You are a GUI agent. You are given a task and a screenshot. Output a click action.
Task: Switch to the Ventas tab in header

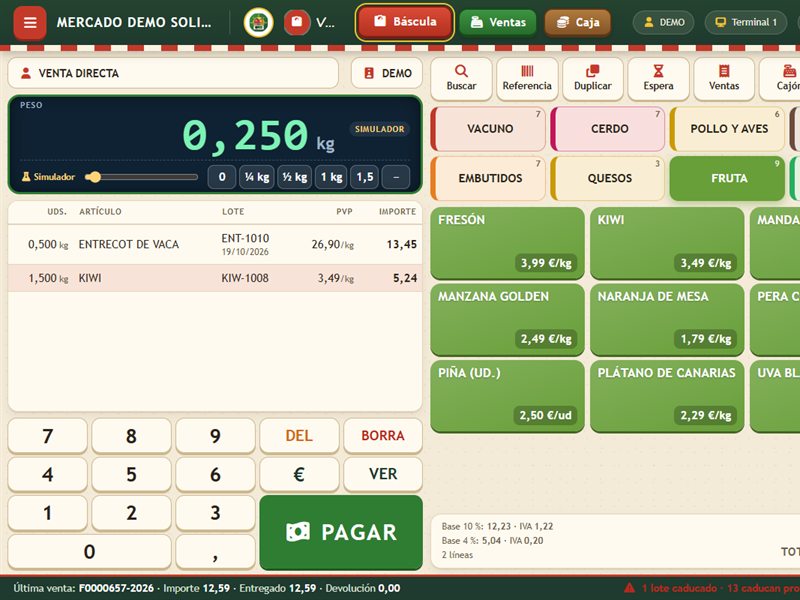(497, 22)
